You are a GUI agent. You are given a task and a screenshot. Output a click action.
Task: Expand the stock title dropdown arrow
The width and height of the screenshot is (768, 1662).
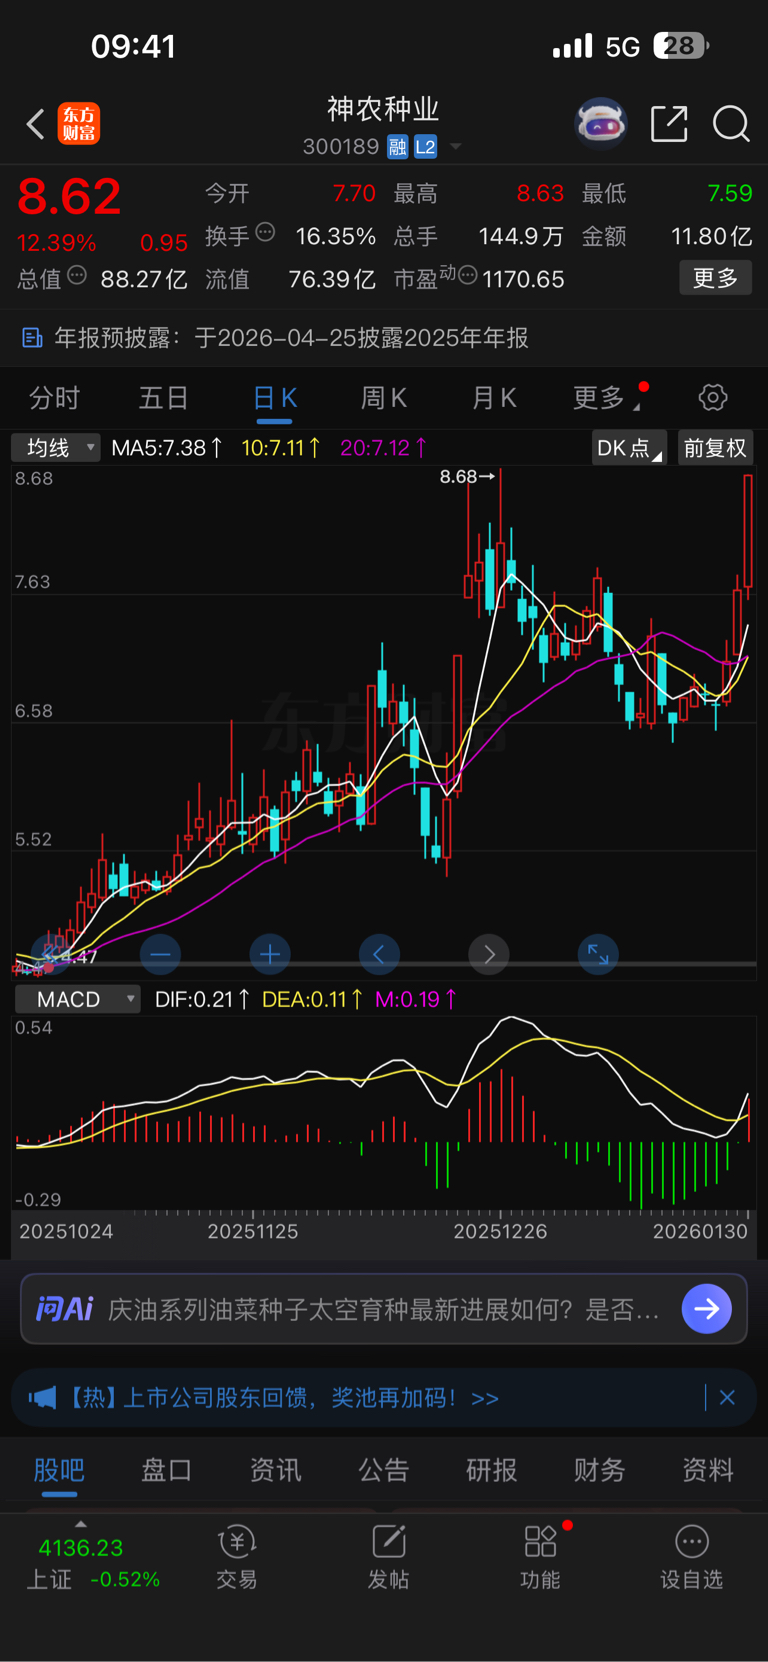[456, 147]
